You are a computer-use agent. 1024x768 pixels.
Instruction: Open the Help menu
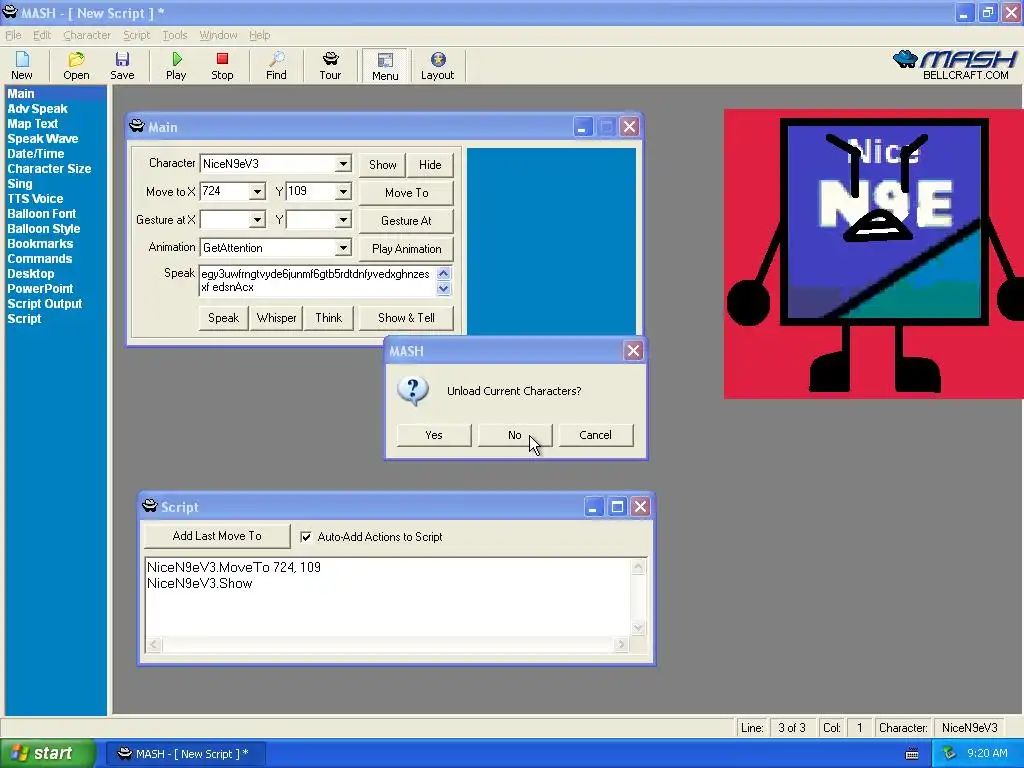point(259,35)
